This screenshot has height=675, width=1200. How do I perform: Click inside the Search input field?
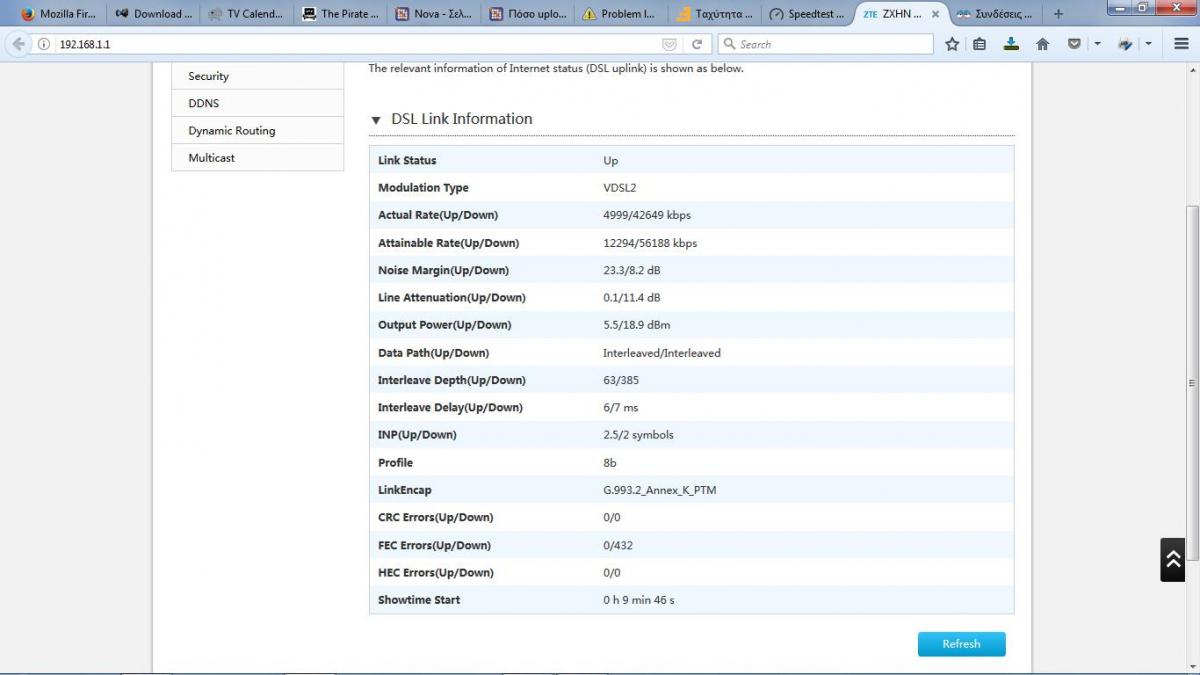(x=830, y=44)
